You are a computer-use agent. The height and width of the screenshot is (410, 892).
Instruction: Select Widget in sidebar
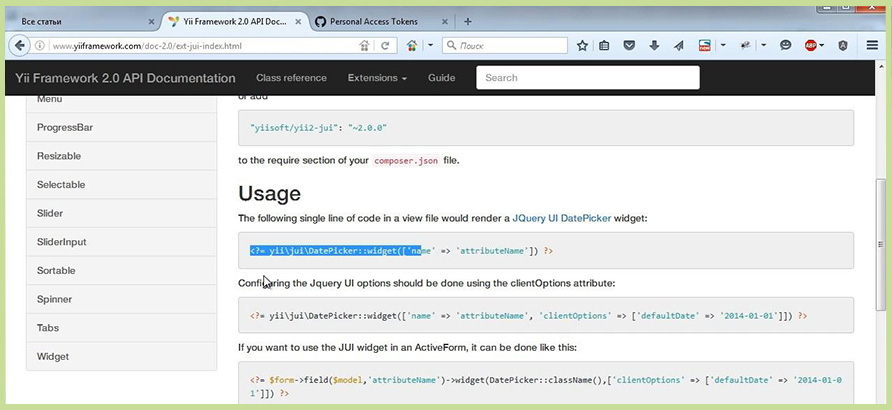click(121, 357)
